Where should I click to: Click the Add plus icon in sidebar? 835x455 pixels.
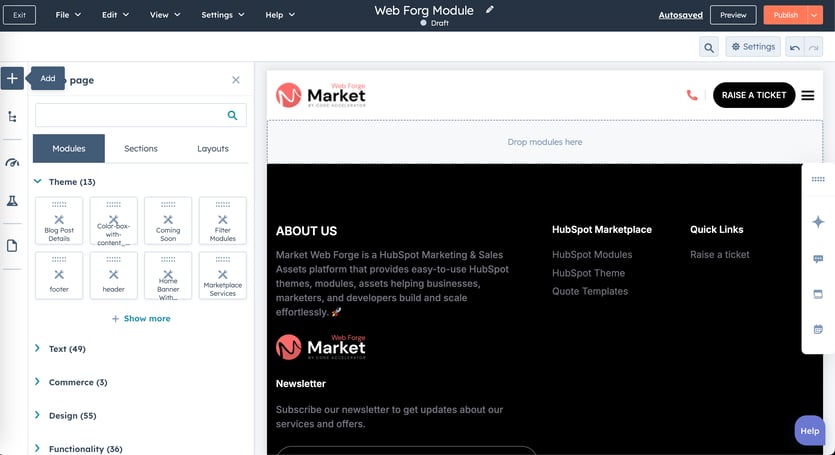12,79
